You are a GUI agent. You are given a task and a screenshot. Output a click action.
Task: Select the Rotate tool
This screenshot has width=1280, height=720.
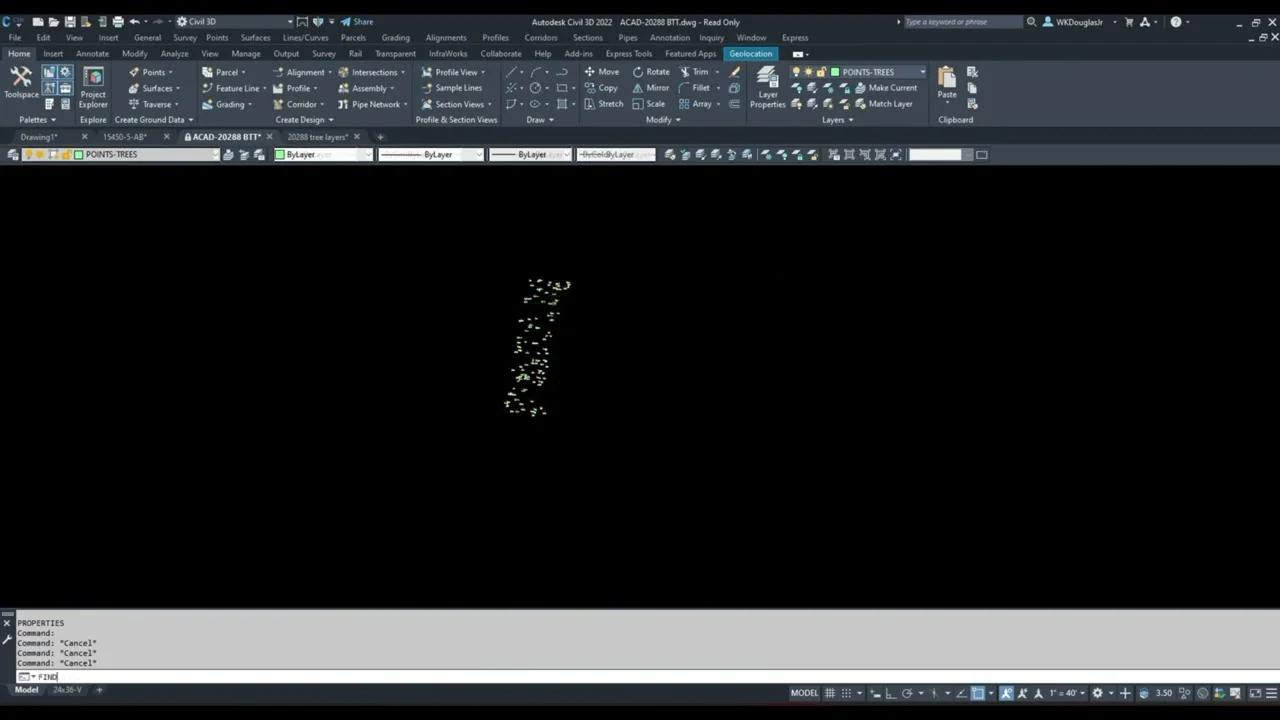tap(650, 72)
